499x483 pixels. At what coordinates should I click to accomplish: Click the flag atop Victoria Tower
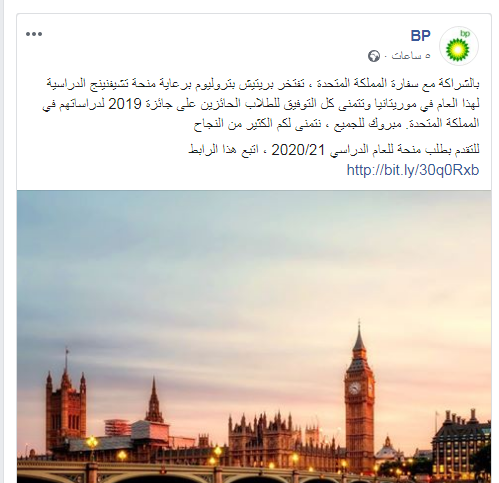pyautogui.click(x=68, y=350)
